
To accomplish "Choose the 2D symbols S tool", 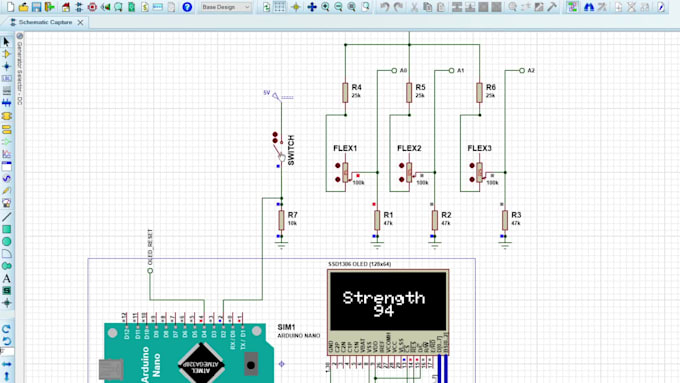I will [7, 291].
